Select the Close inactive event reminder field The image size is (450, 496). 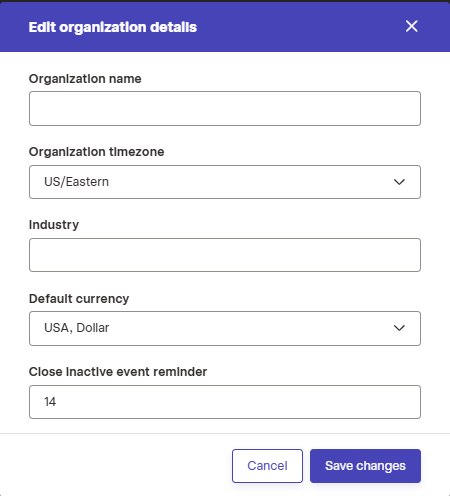click(x=225, y=402)
